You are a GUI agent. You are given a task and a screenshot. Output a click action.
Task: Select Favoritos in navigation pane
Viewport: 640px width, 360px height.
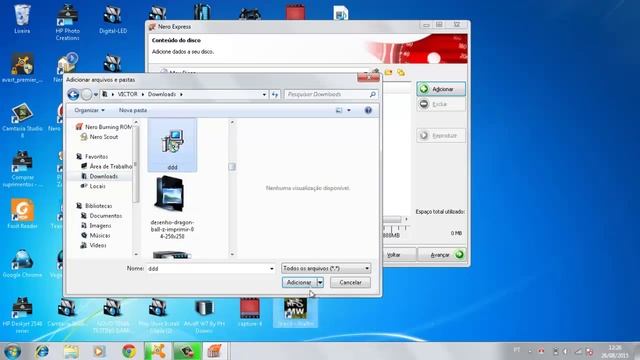[92, 157]
